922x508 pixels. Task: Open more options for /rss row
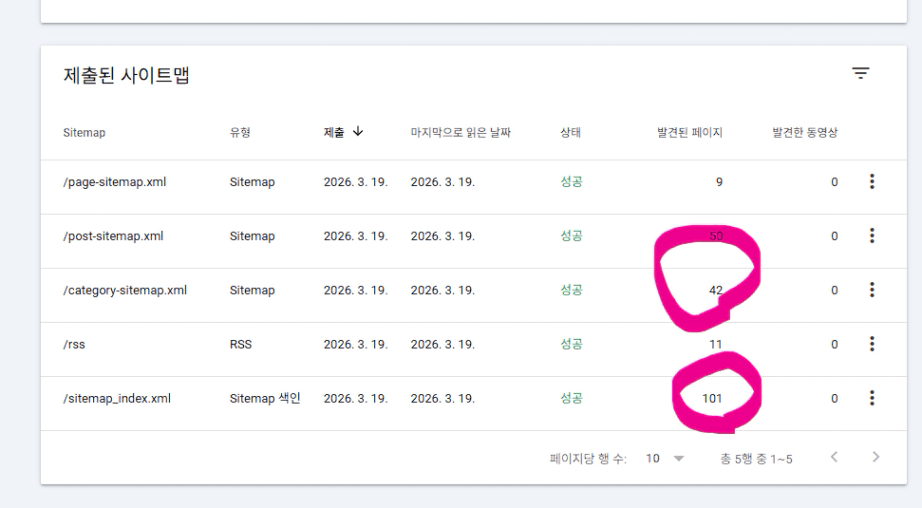pyautogui.click(x=872, y=344)
